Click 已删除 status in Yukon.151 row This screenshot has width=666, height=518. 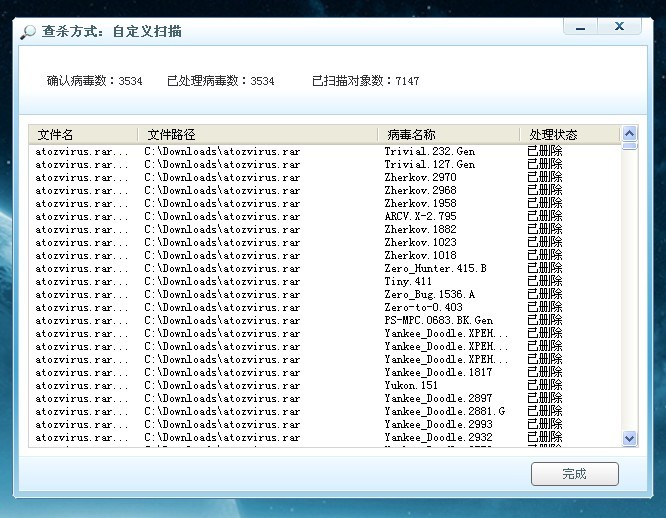545,385
